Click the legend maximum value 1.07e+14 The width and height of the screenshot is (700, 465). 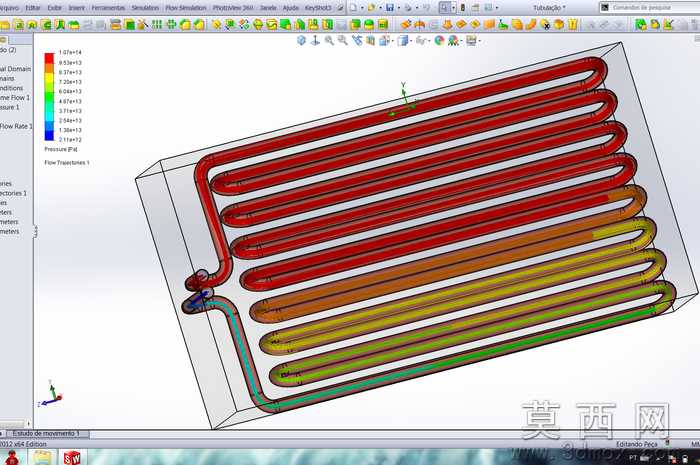point(70,52)
